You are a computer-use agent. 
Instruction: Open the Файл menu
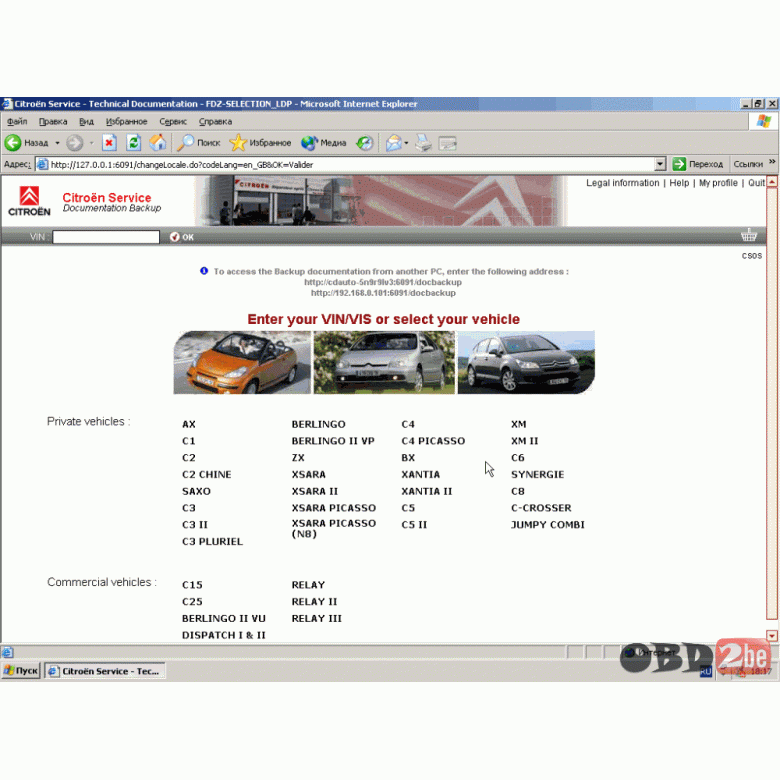click(x=17, y=121)
